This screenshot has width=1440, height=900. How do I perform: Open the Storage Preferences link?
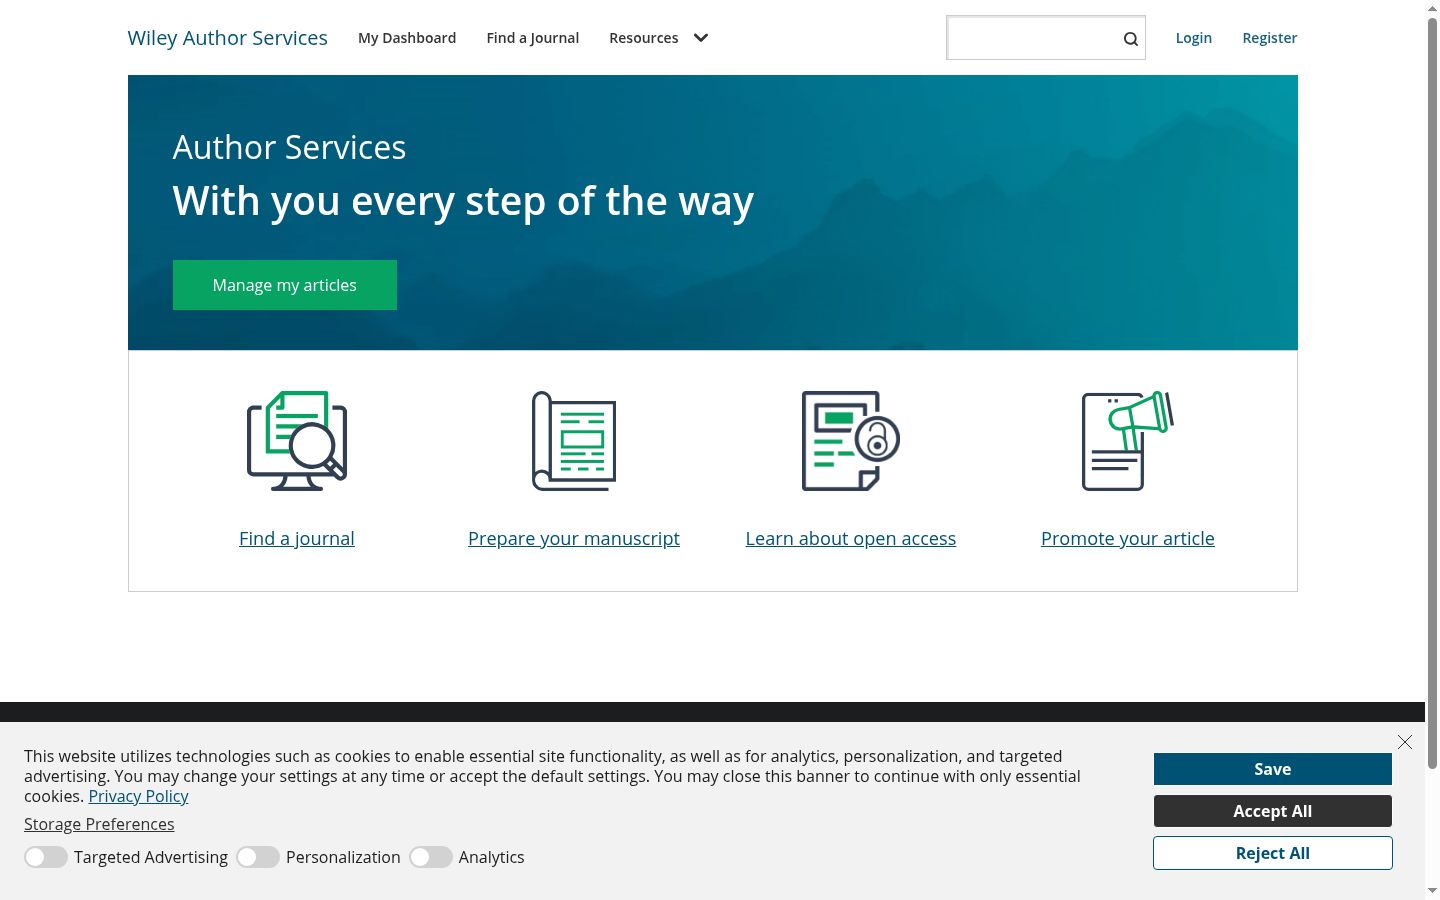click(99, 824)
